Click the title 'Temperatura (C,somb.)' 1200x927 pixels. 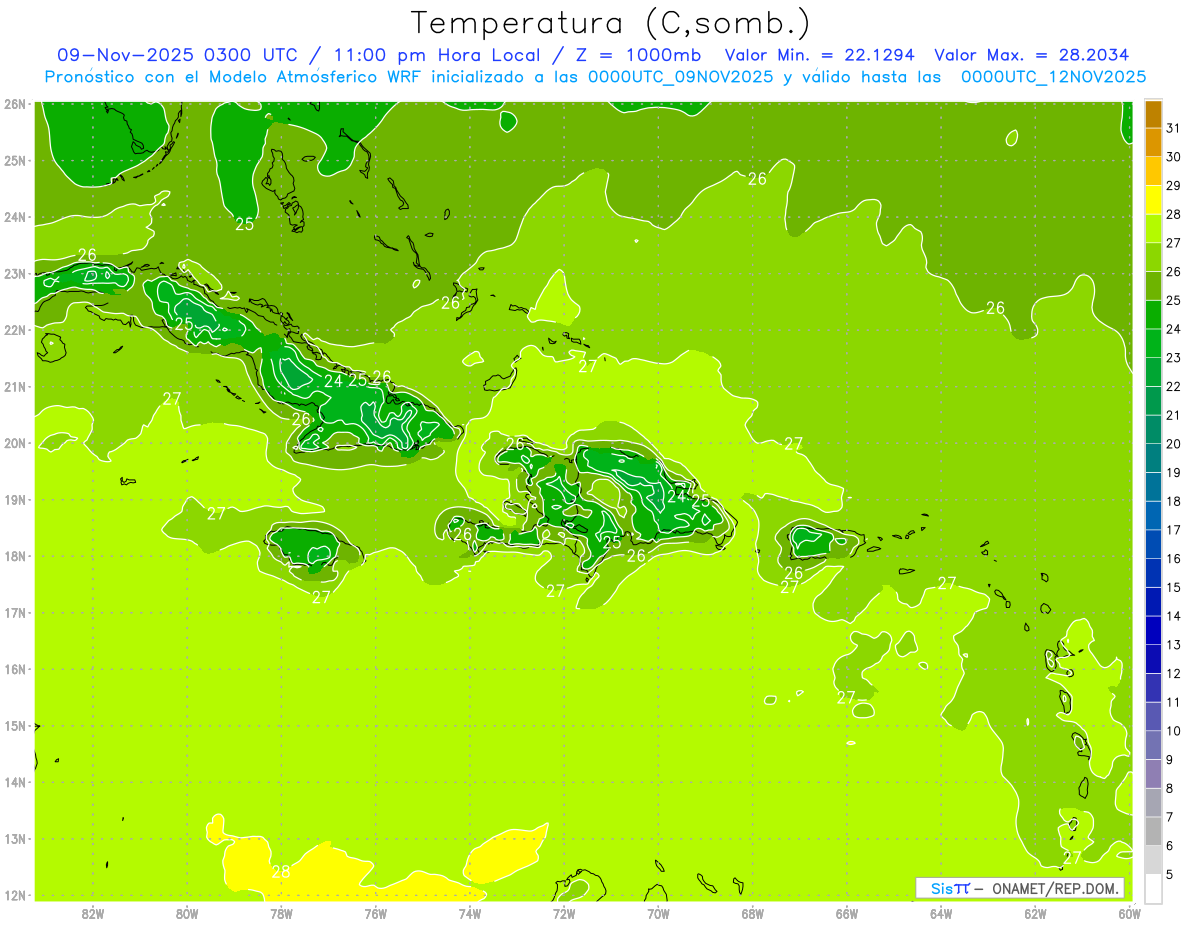tap(611, 23)
